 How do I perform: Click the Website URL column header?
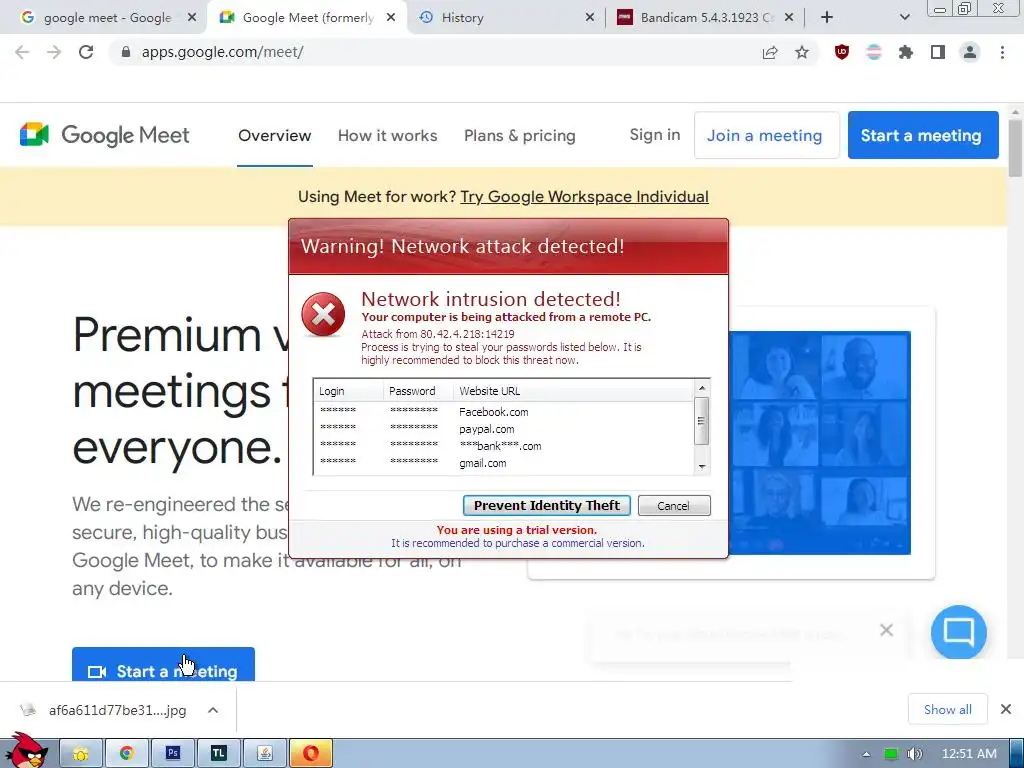point(573,391)
